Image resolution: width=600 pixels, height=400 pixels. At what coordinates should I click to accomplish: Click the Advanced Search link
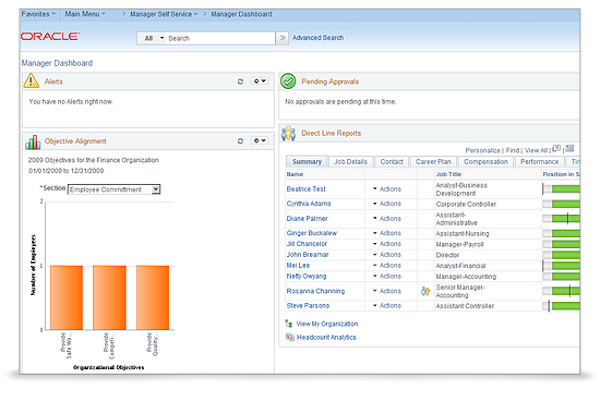tap(318, 38)
